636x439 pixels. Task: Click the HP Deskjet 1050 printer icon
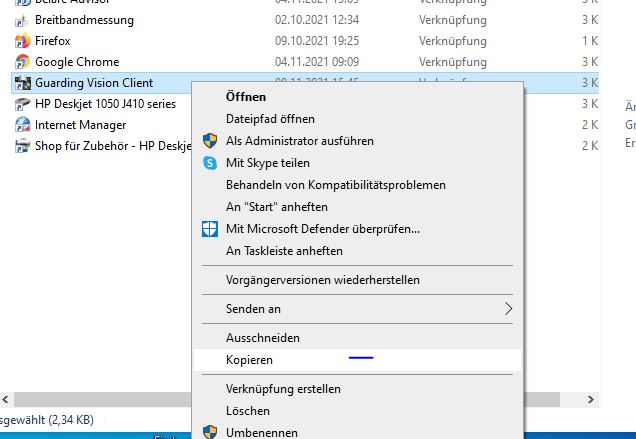22,104
